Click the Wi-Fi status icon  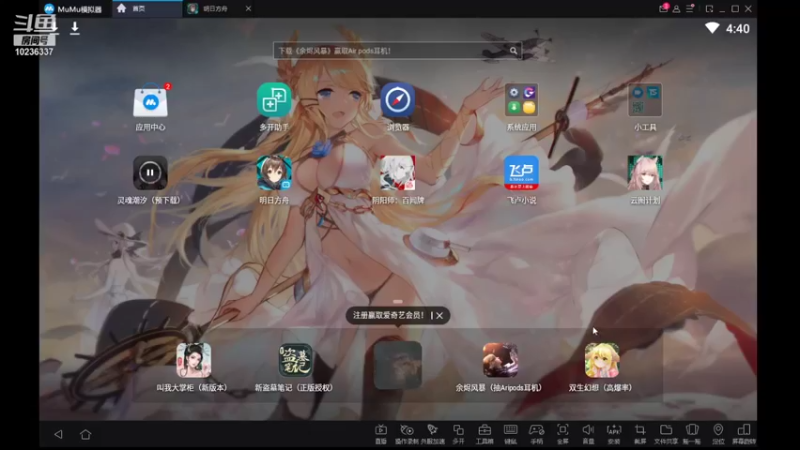coord(712,28)
